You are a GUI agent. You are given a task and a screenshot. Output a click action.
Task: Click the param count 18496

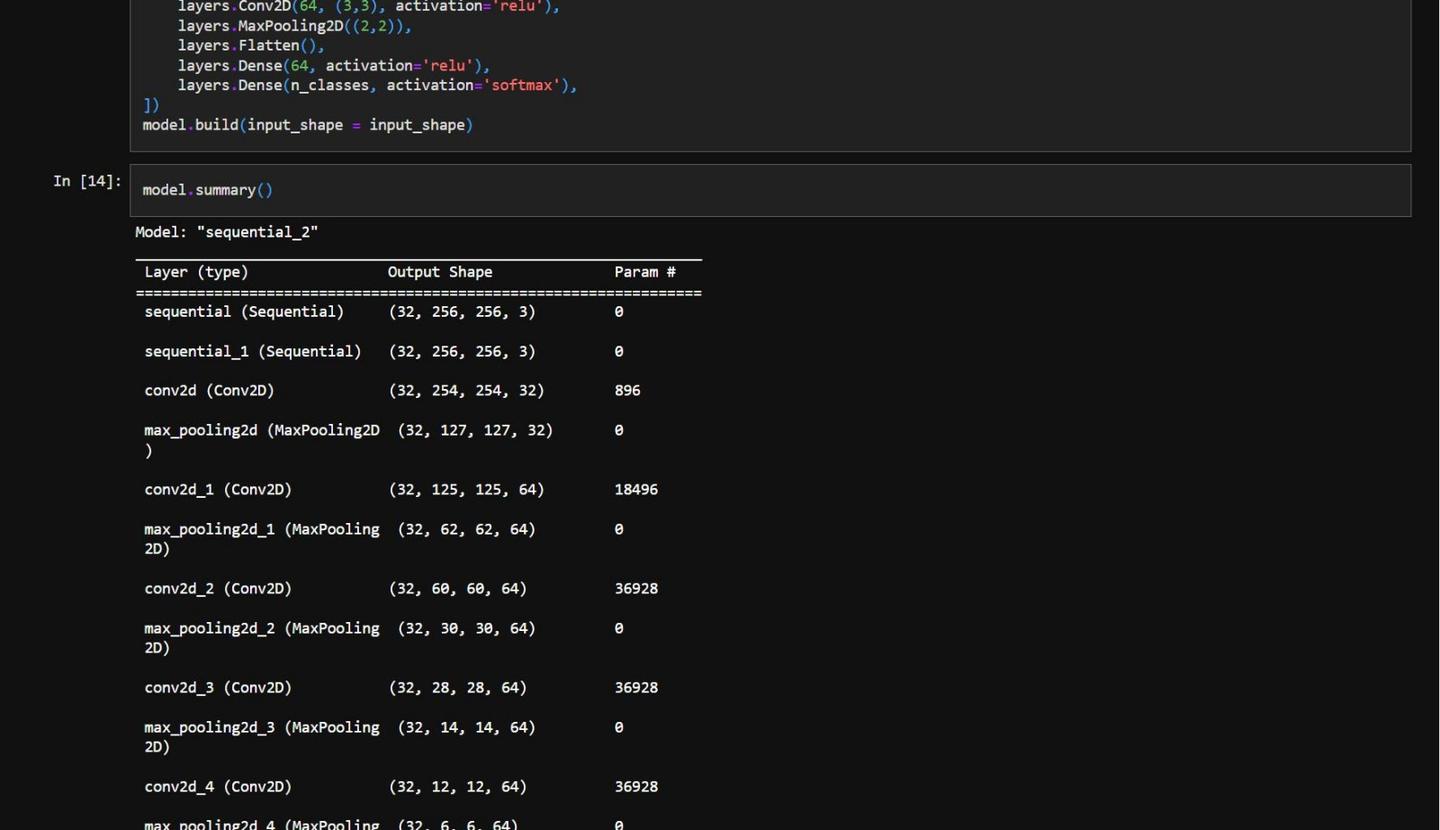[x=636, y=490]
